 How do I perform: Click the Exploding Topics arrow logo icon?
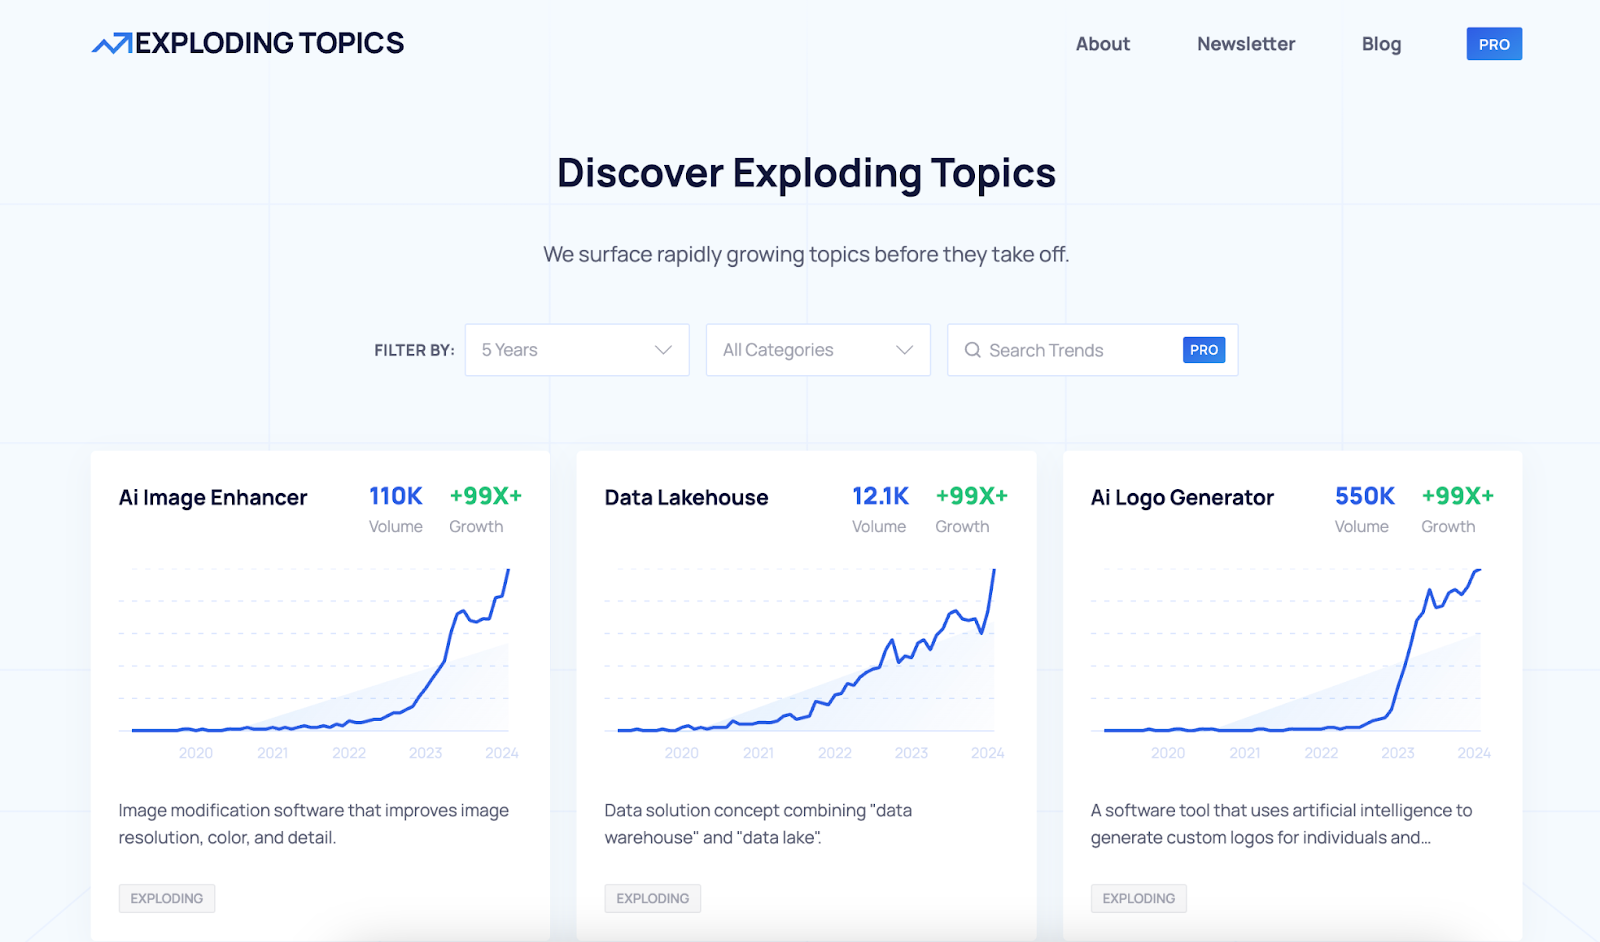[x=112, y=43]
